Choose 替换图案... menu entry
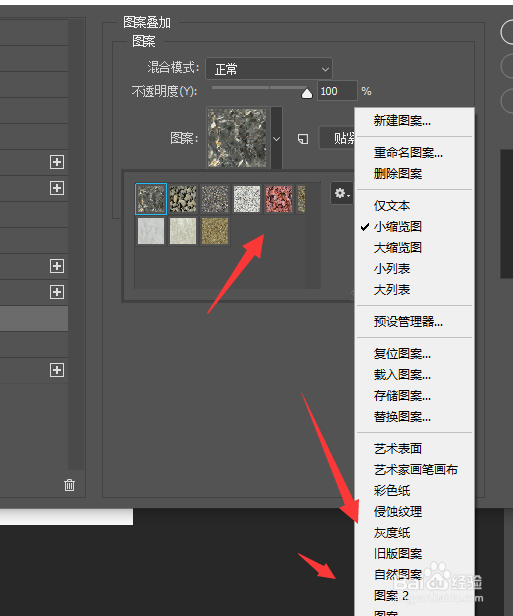 click(402, 416)
